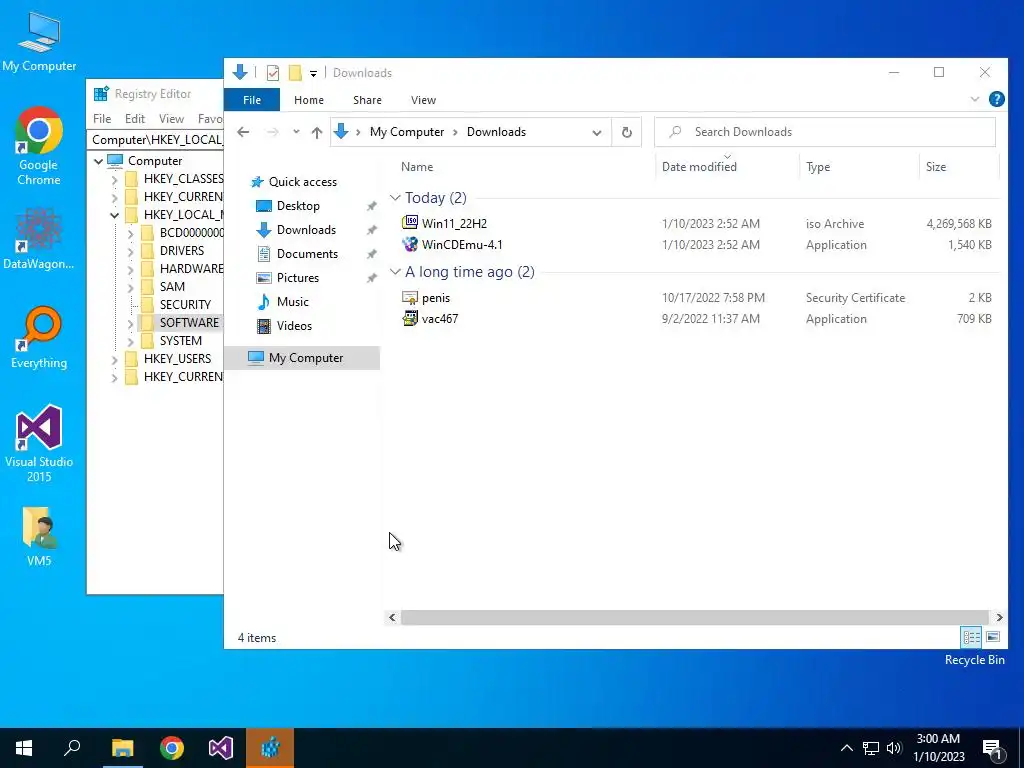Switch to Details view layout

point(971,637)
